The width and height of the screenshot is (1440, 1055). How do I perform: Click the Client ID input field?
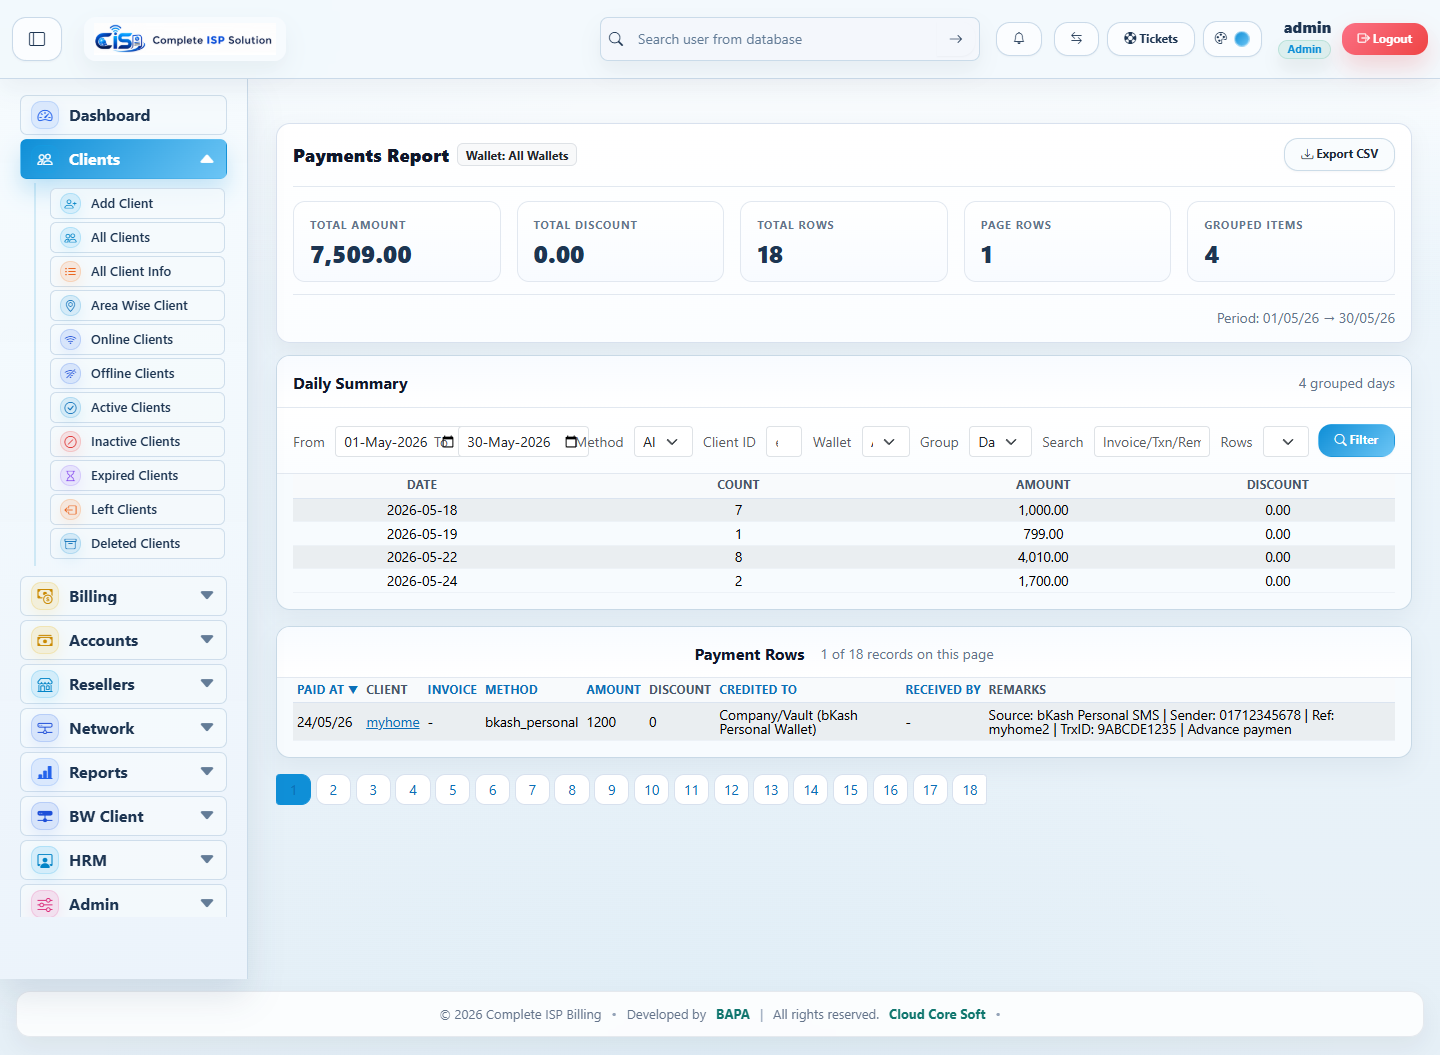pyautogui.click(x=784, y=442)
